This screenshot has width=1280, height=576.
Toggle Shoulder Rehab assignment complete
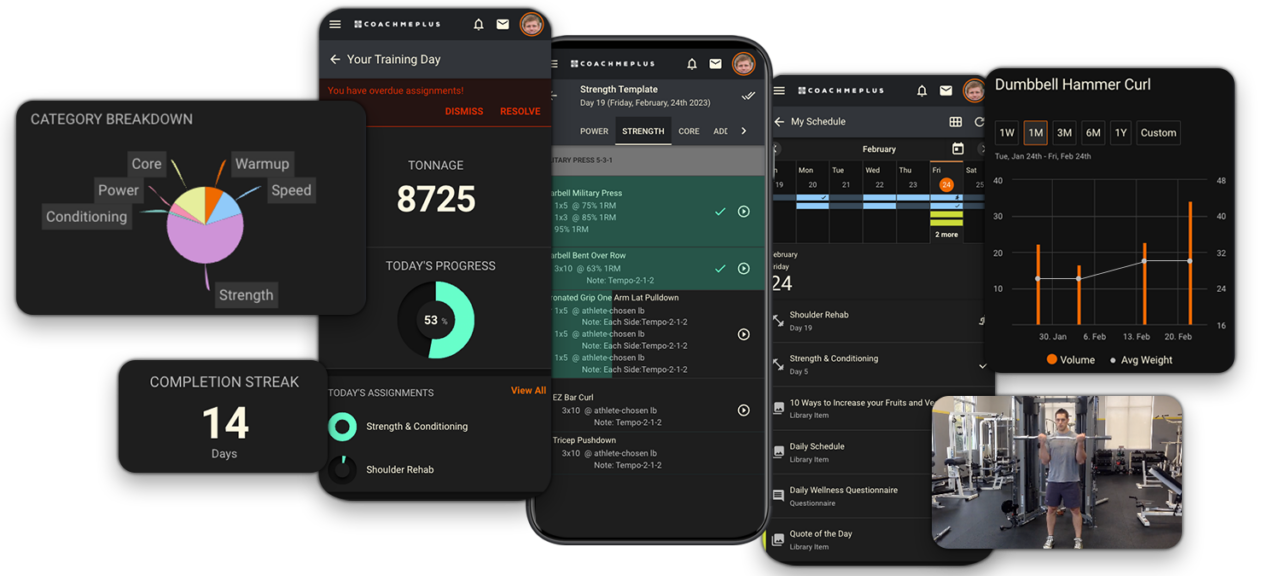tap(343, 469)
